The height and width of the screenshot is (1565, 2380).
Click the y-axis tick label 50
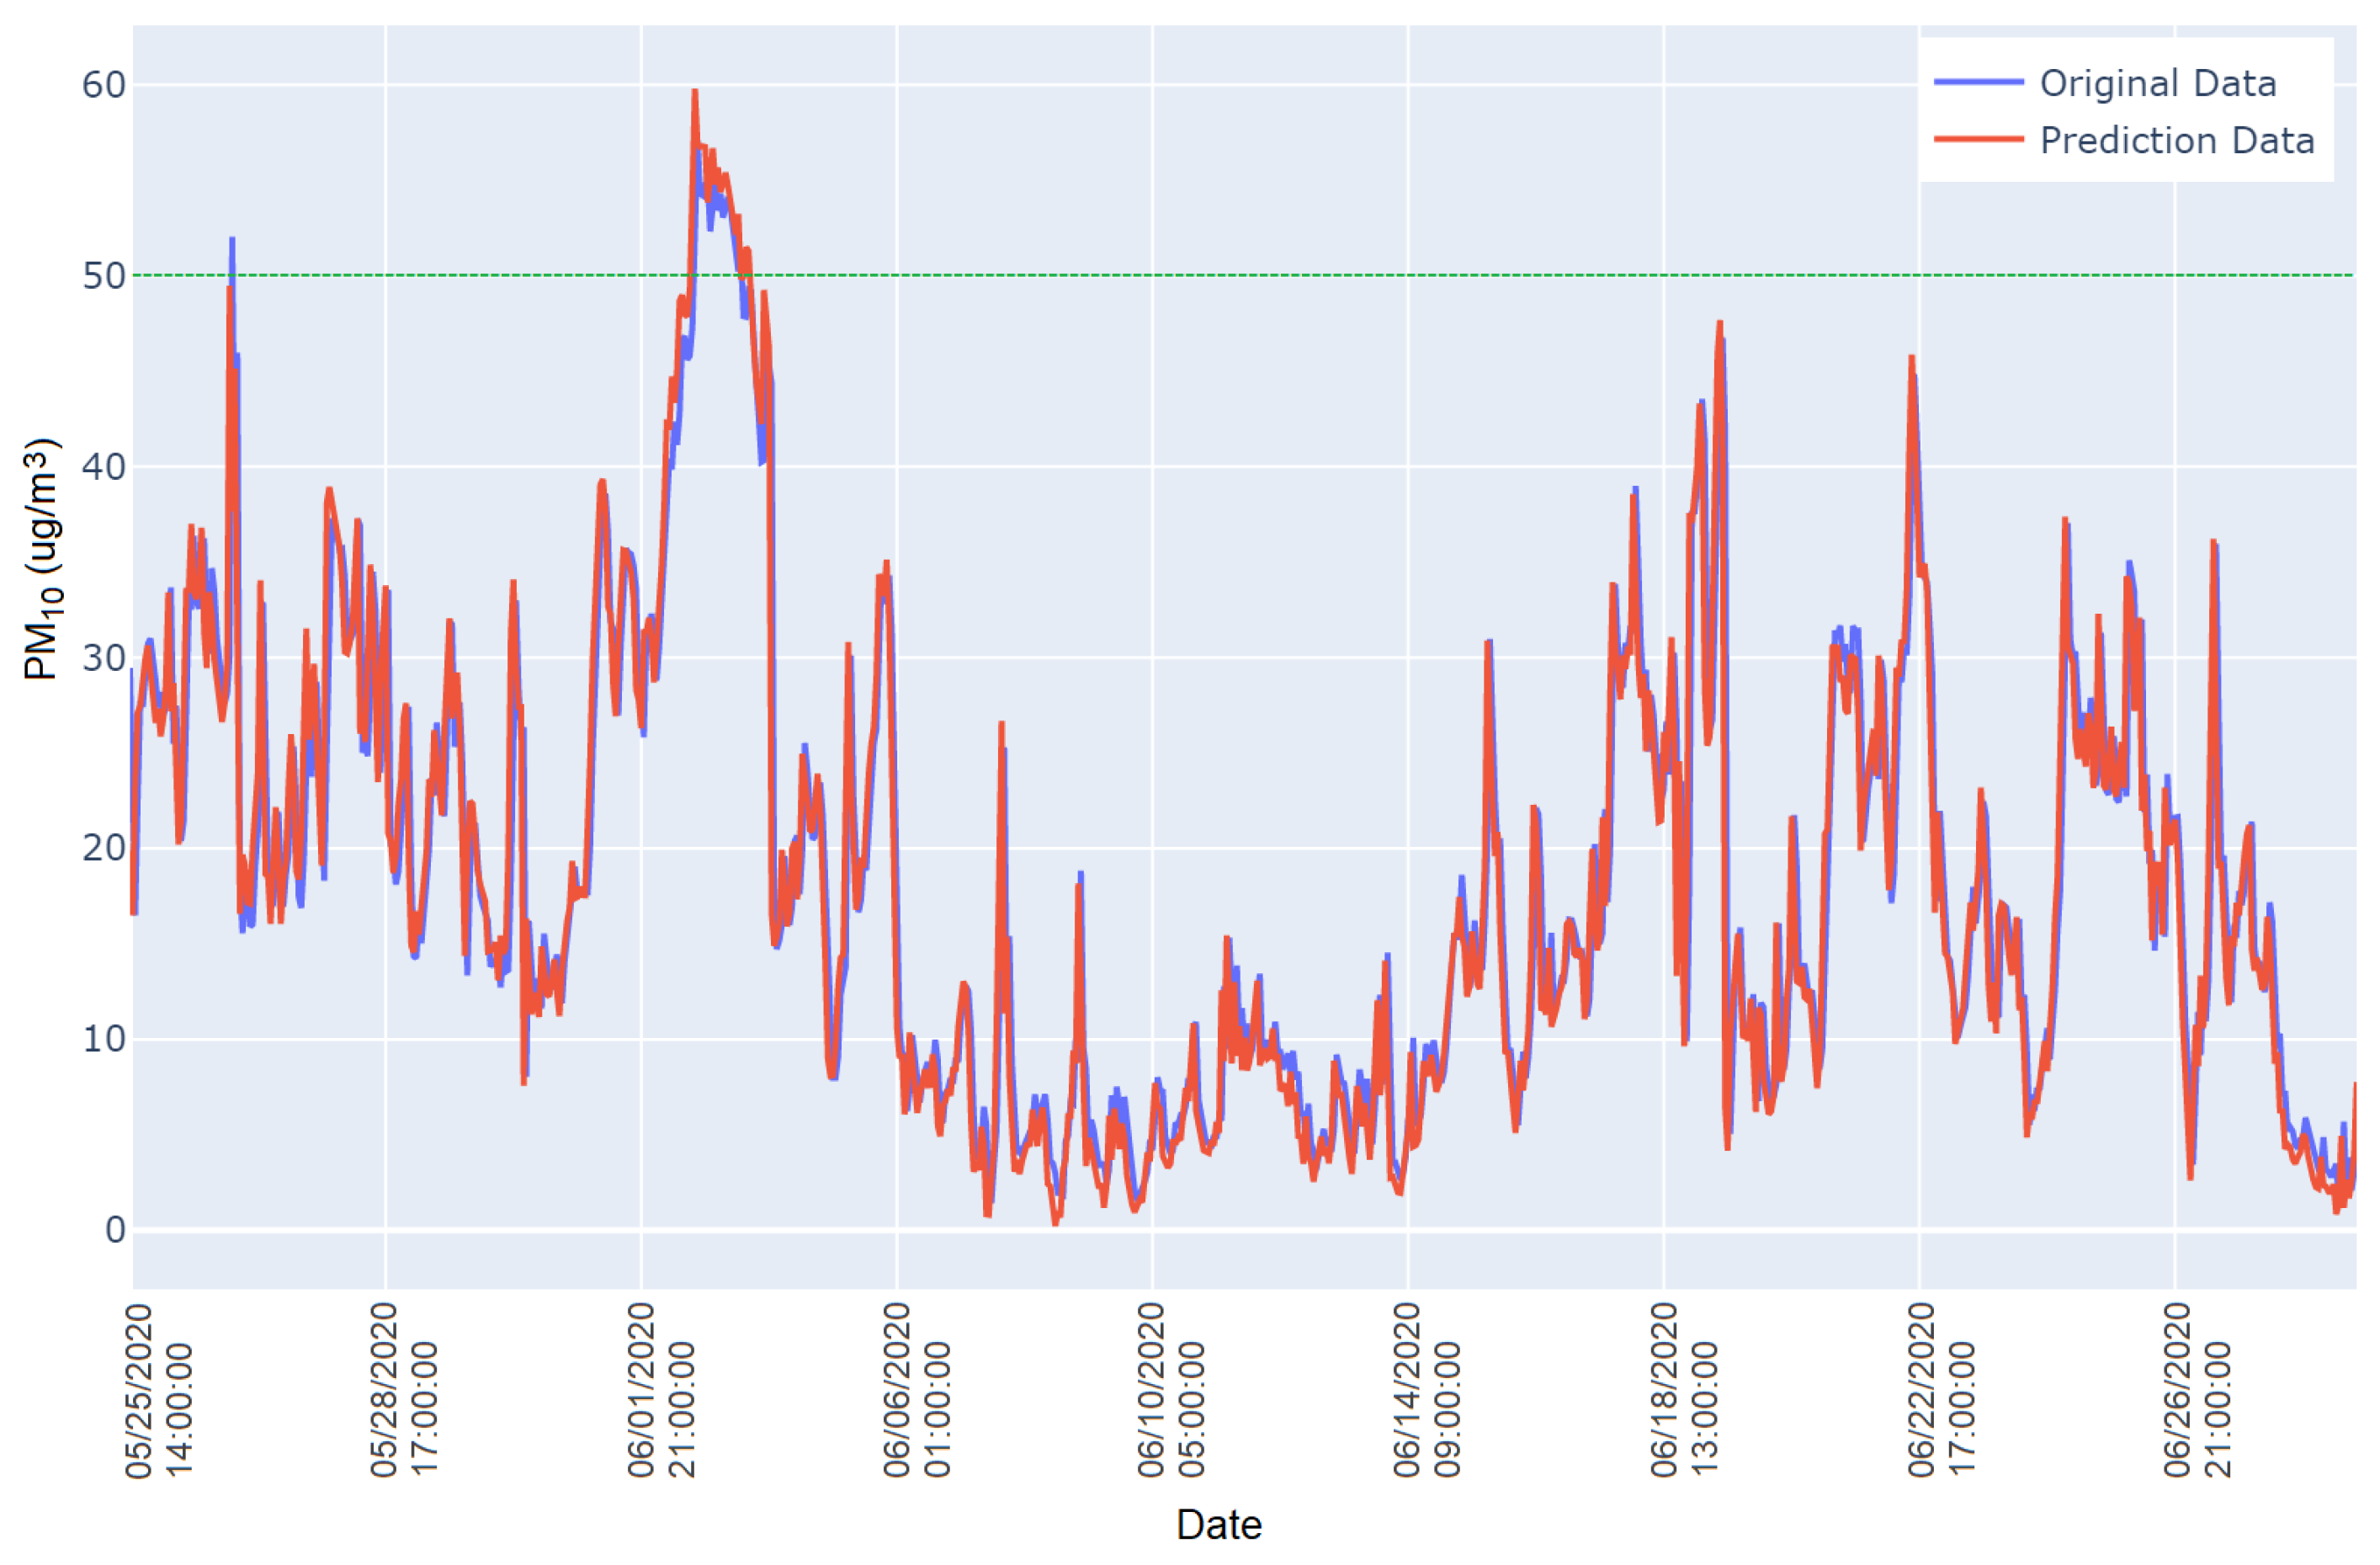point(104,276)
